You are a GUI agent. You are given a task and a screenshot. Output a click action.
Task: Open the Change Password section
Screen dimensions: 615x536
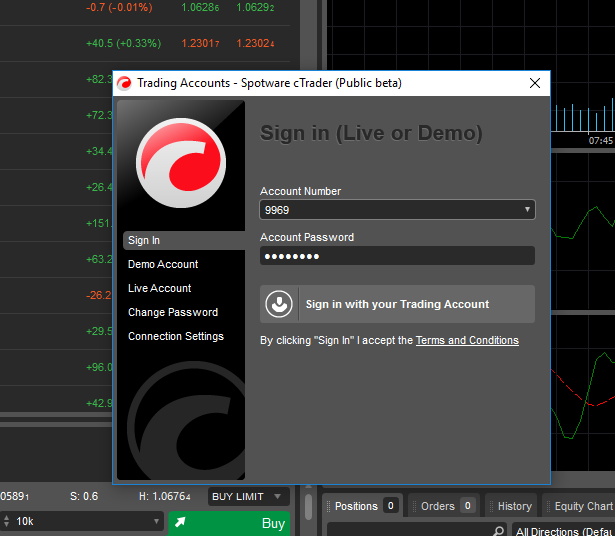tap(173, 312)
